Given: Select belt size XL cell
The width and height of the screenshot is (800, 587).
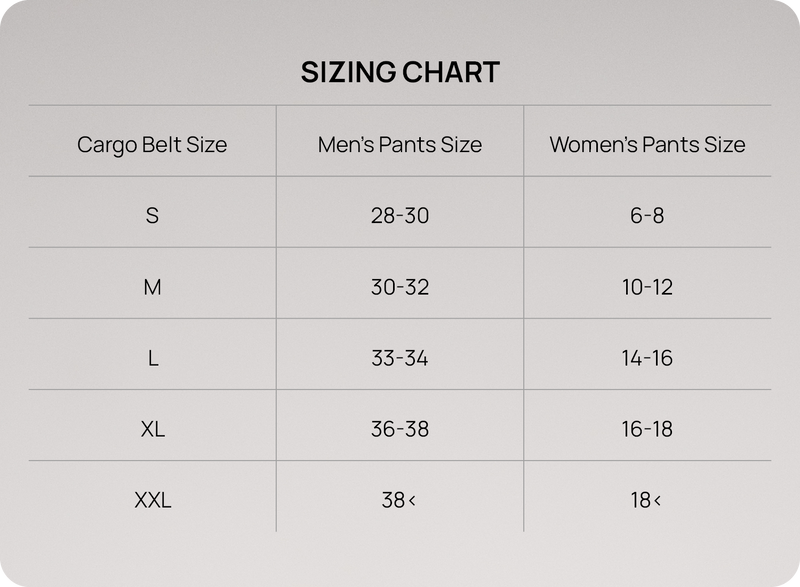Looking at the screenshot, I should click(x=152, y=429).
